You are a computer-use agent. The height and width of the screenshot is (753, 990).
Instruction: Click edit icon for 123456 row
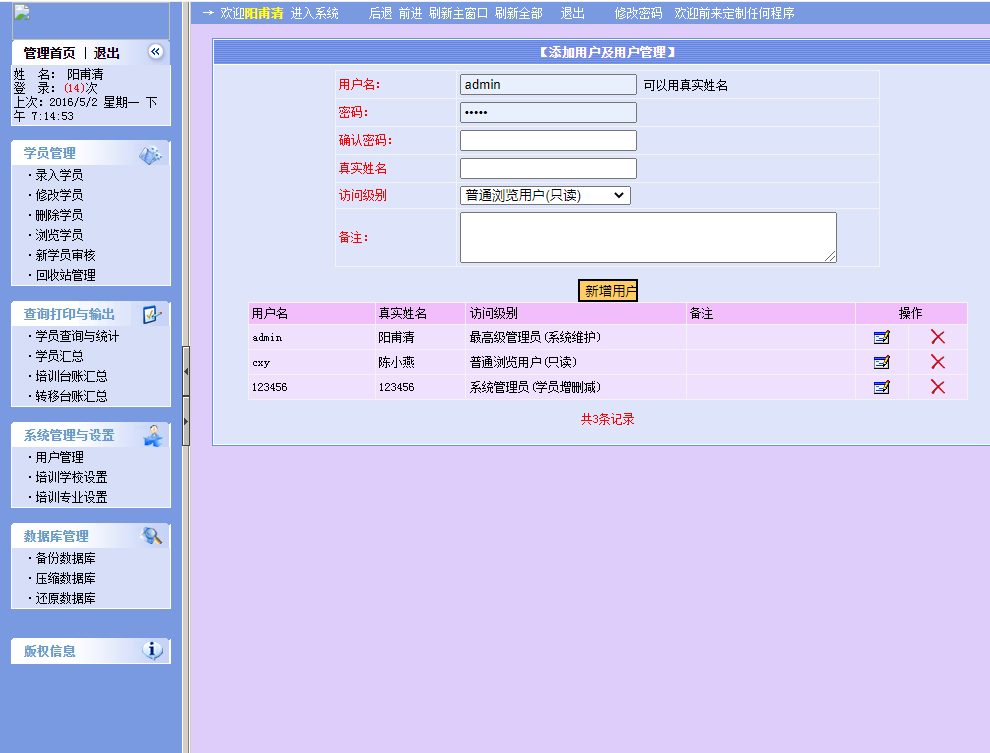tap(881, 387)
